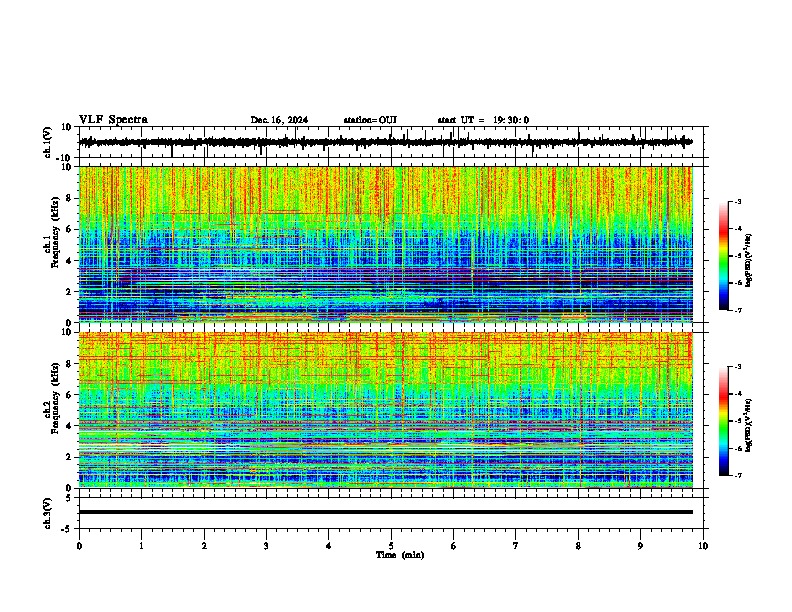Click the "VLF Spectra" plot title
Screen dimensions: 792x612
pos(113,119)
